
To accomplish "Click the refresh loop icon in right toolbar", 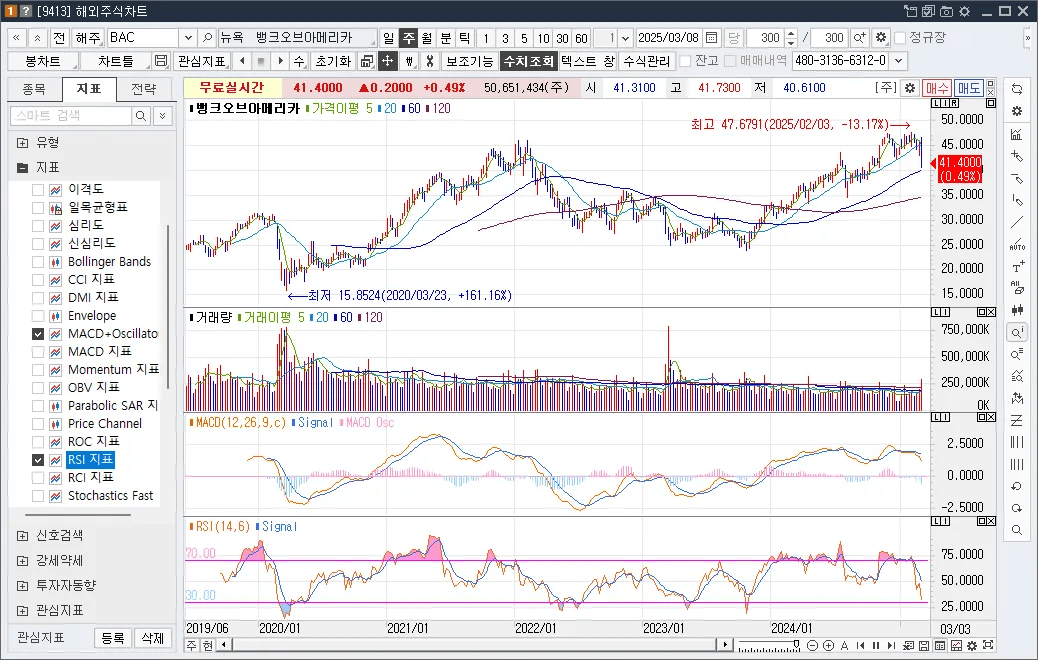I will [1017, 89].
